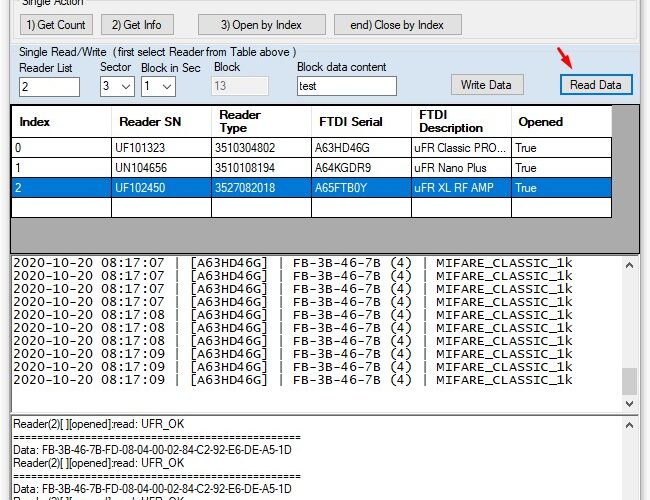Click Index cell 0 in reader table
The image size is (650, 500).
(x=61, y=148)
